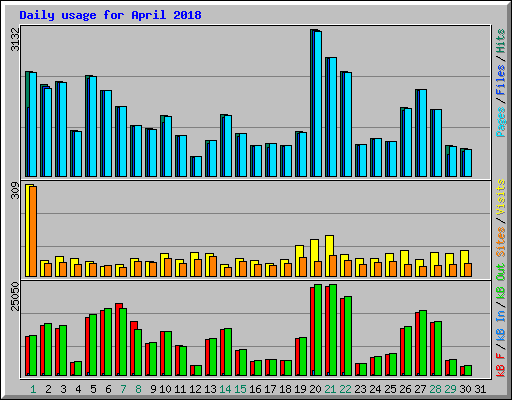512x400 pixels.
Task: Click the cyan pages bar for day 12
Action: click(x=198, y=166)
